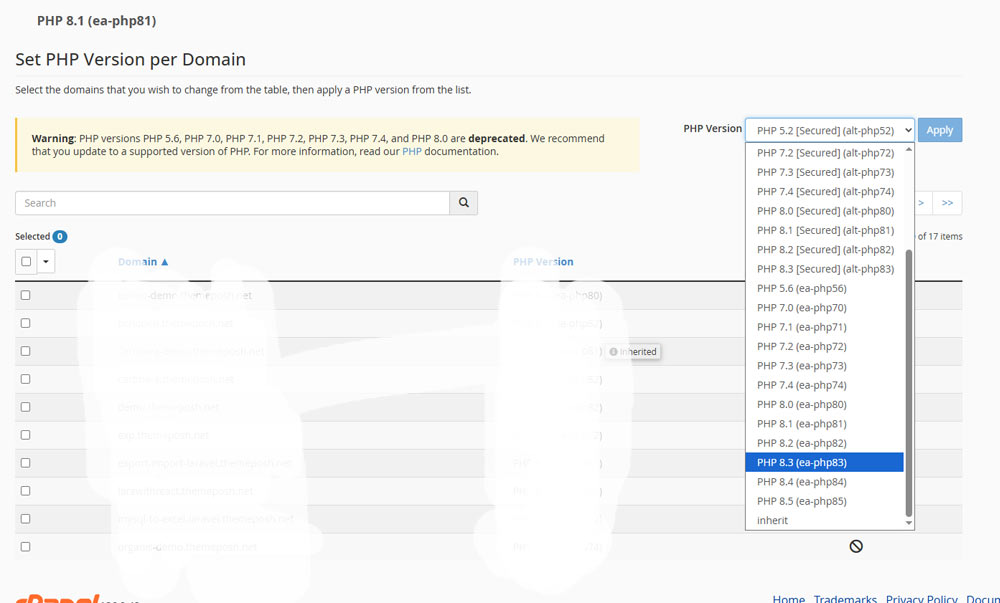1000x603 pixels.
Task: Select PHP 8.2 [Secured] (alt-php82)
Action: click(x=825, y=250)
